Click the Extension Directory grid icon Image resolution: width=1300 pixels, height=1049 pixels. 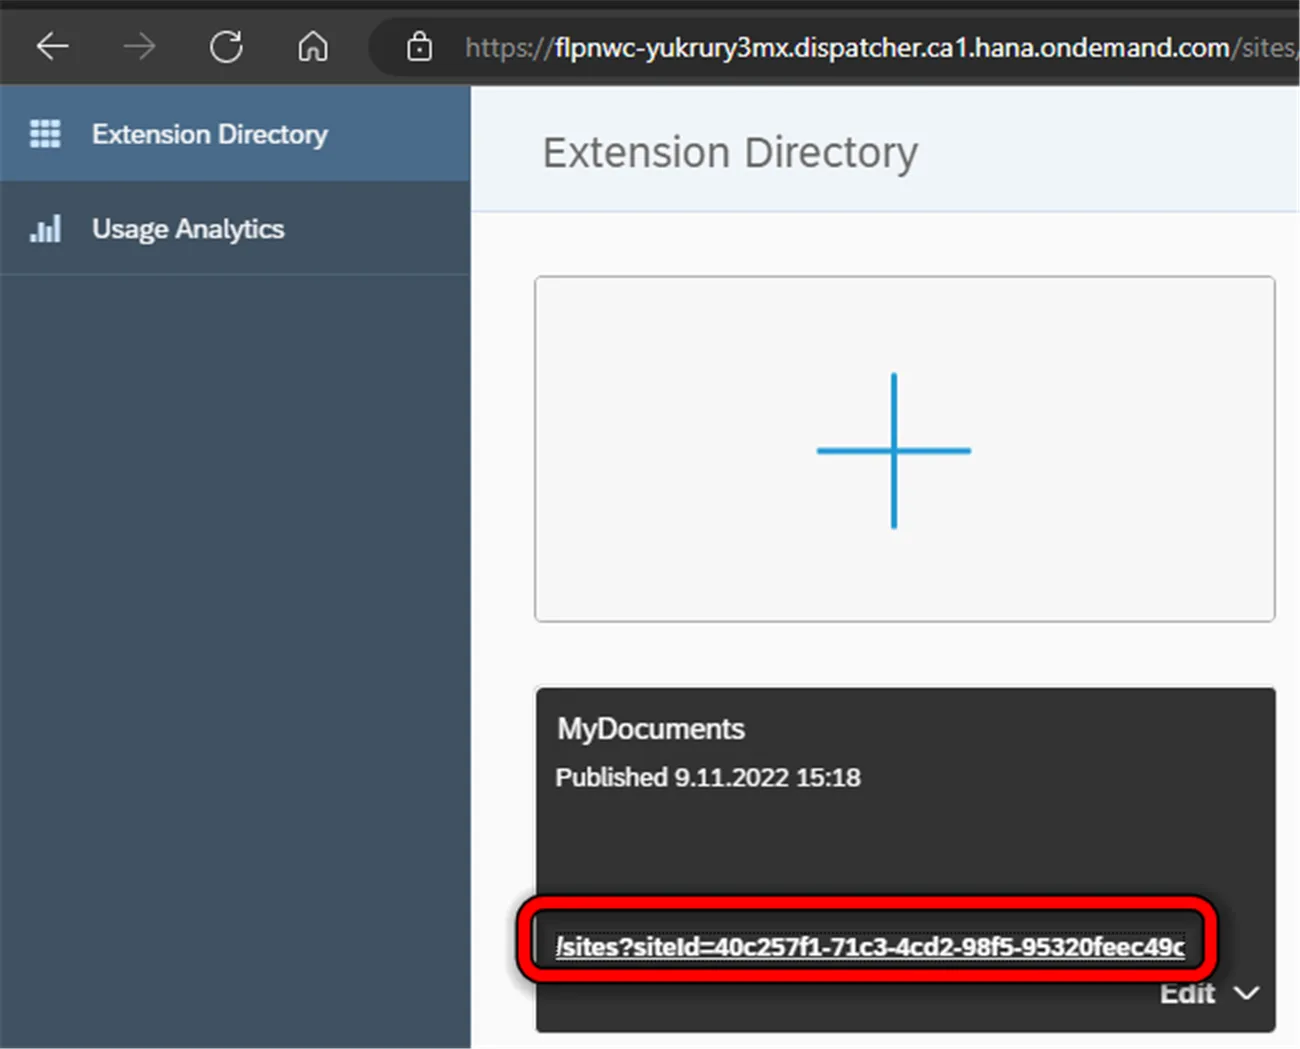[45, 133]
